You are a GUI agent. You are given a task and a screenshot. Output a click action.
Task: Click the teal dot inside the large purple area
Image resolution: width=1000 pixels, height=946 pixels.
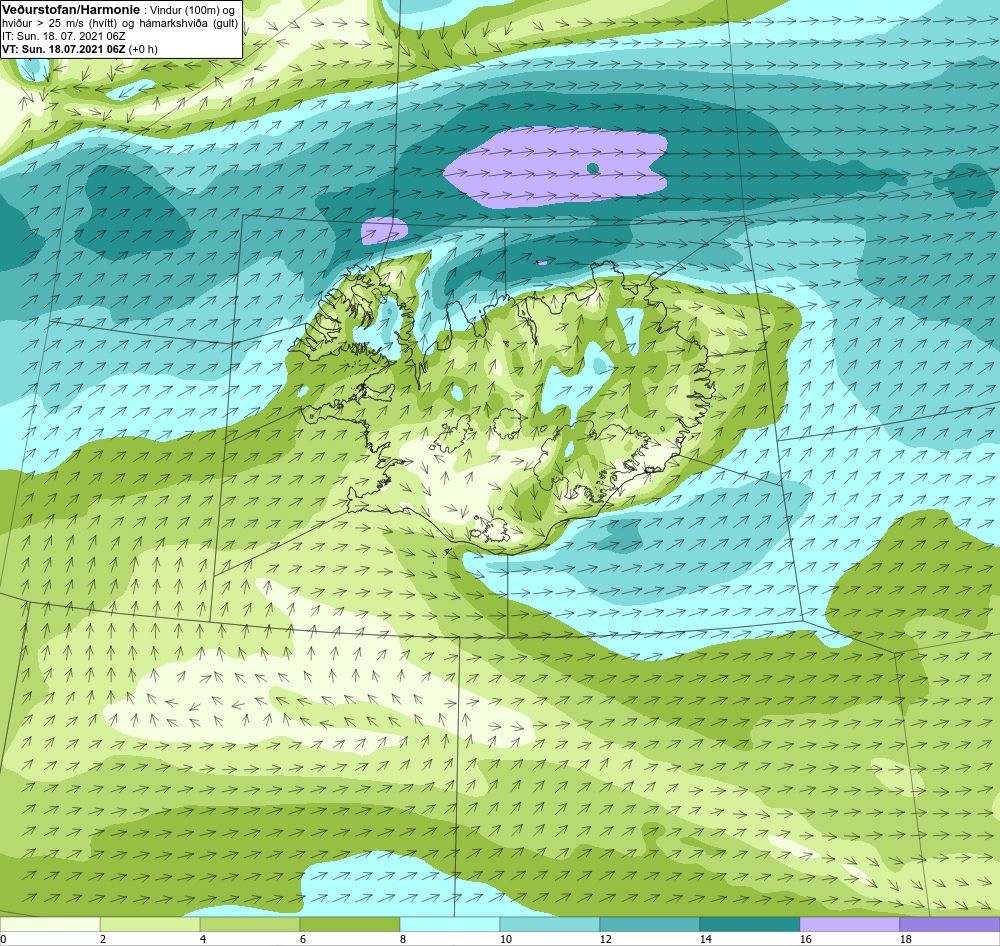point(592,168)
